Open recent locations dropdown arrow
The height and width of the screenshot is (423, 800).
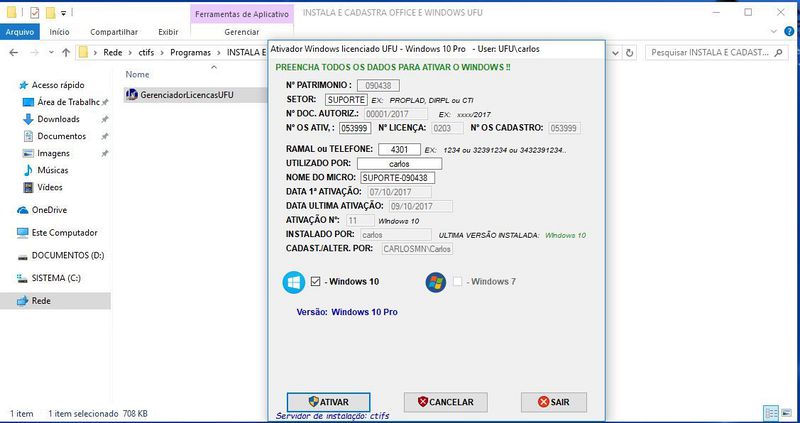pyautogui.click(x=51, y=53)
